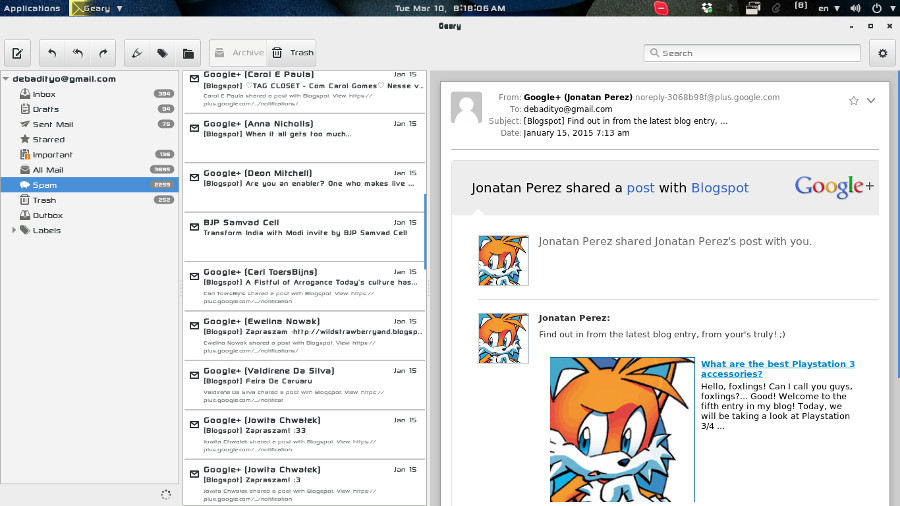Open the Drafts folder

(90, 109)
